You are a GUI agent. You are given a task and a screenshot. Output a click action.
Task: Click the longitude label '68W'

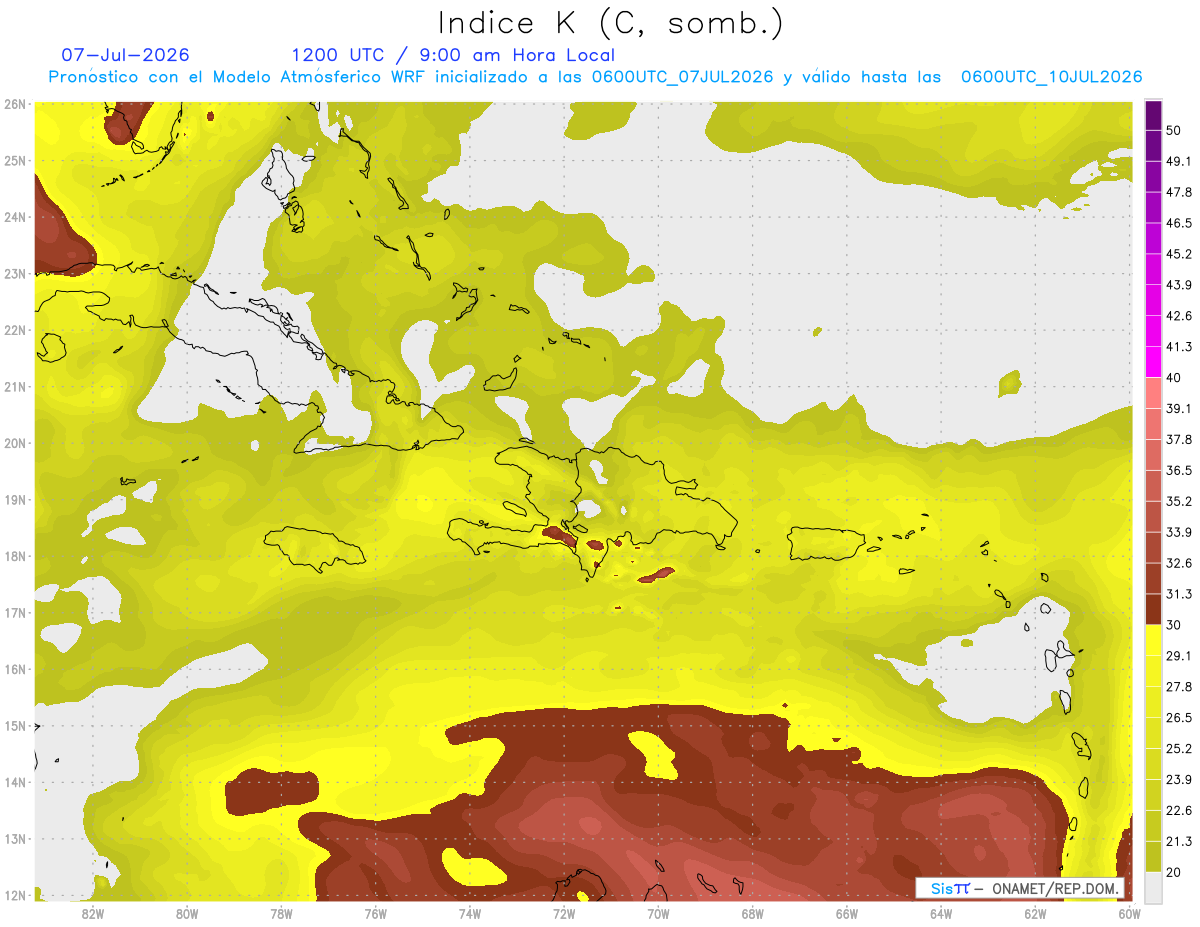tap(753, 913)
